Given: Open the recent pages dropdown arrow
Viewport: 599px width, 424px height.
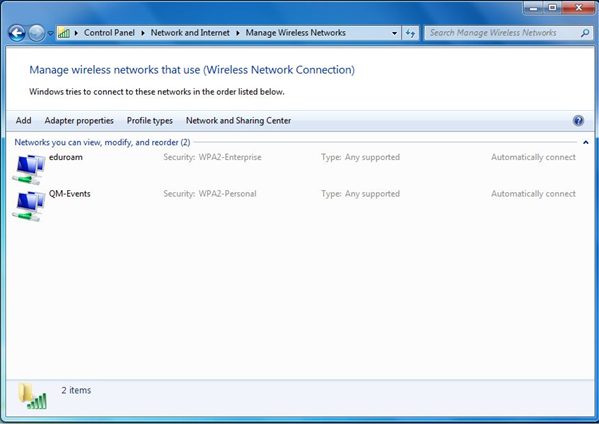Looking at the screenshot, I should click(x=50, y=33).
